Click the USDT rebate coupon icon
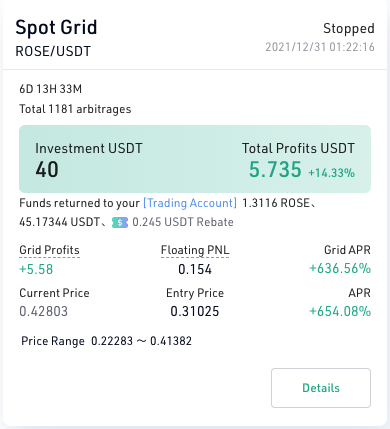The width and height of the screenshot is (390, 429). [x=120, y=222]
